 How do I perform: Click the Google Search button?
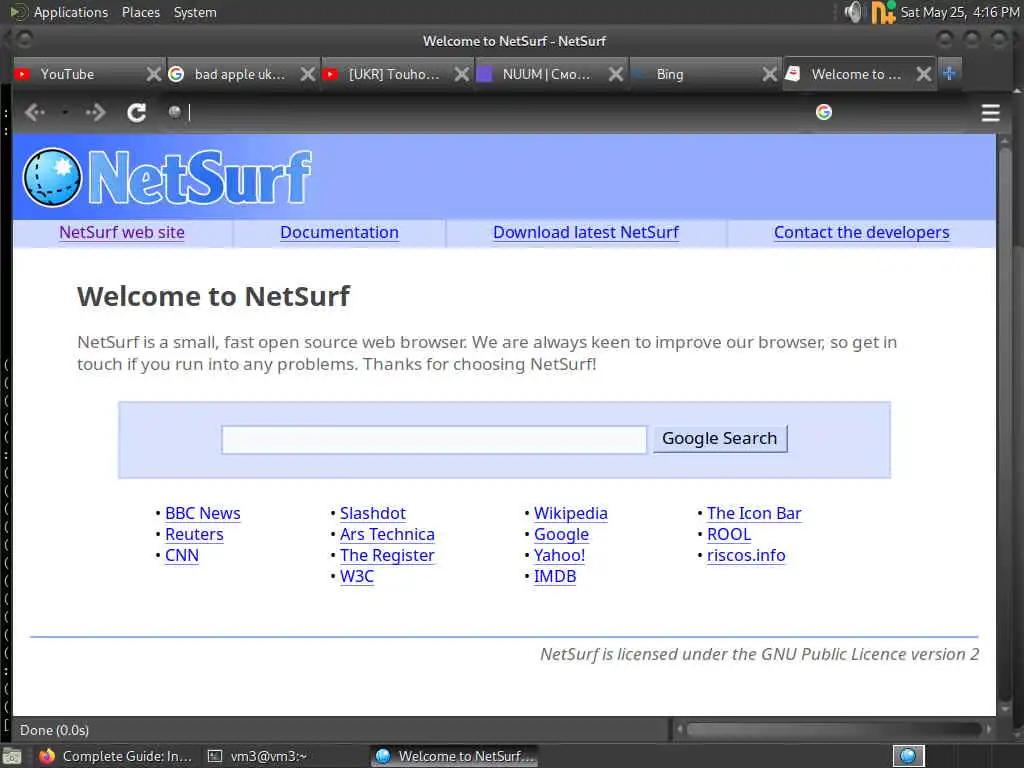click(720, 438)
